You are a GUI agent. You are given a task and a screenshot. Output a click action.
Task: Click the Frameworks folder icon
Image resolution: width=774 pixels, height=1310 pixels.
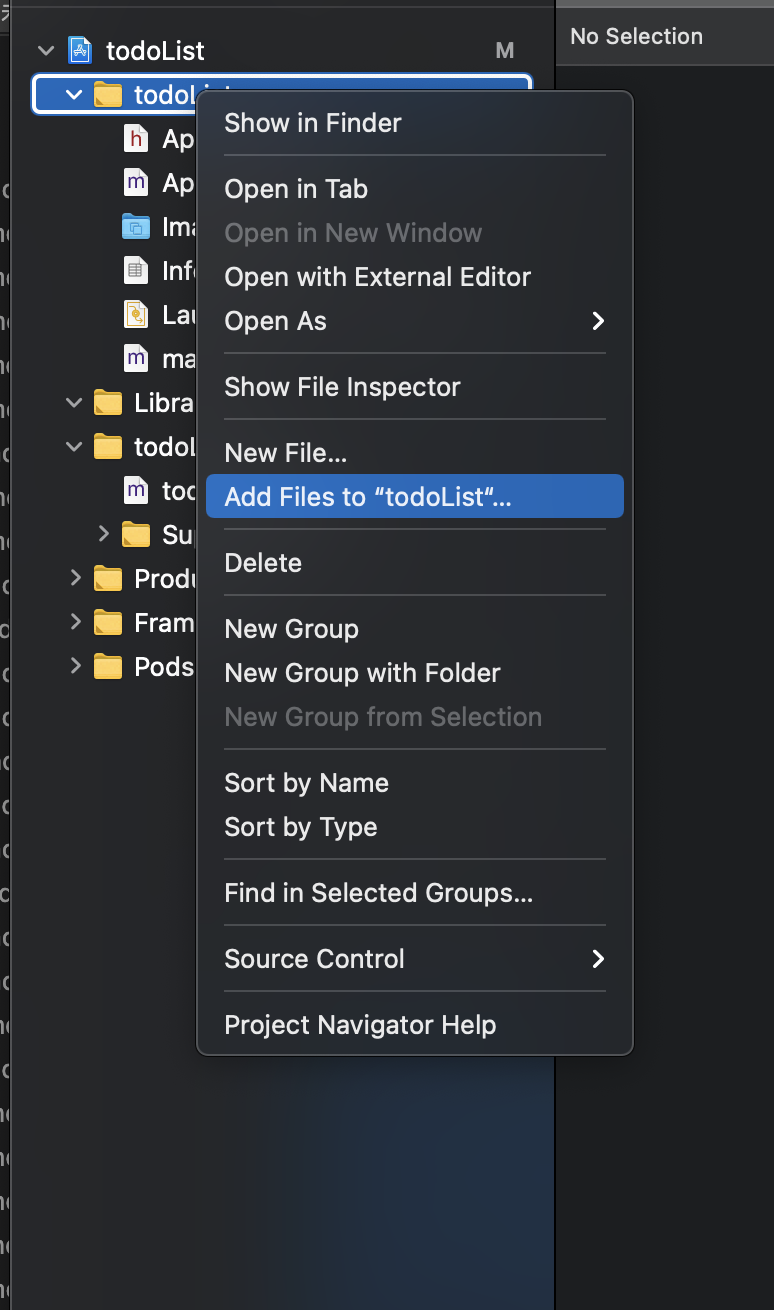coord(107,622)
